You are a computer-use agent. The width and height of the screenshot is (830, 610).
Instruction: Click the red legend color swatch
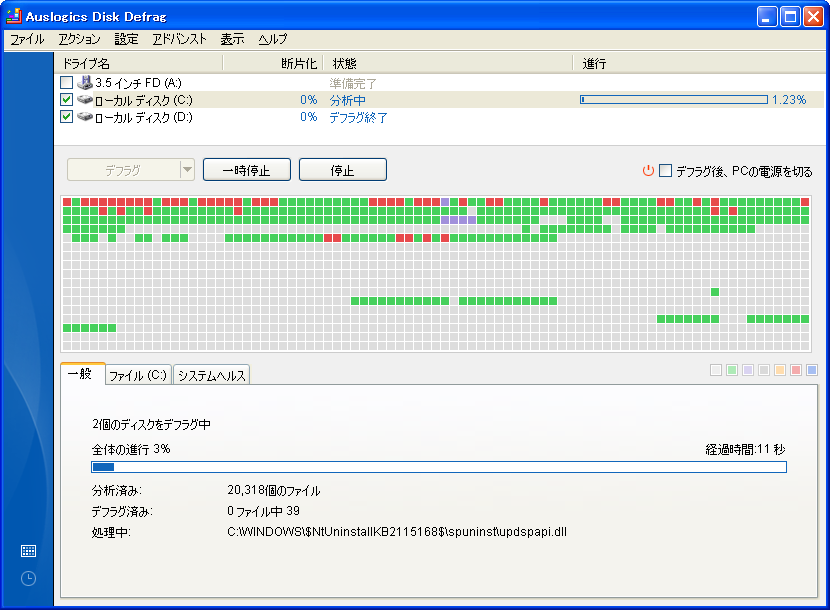point(796,370)
